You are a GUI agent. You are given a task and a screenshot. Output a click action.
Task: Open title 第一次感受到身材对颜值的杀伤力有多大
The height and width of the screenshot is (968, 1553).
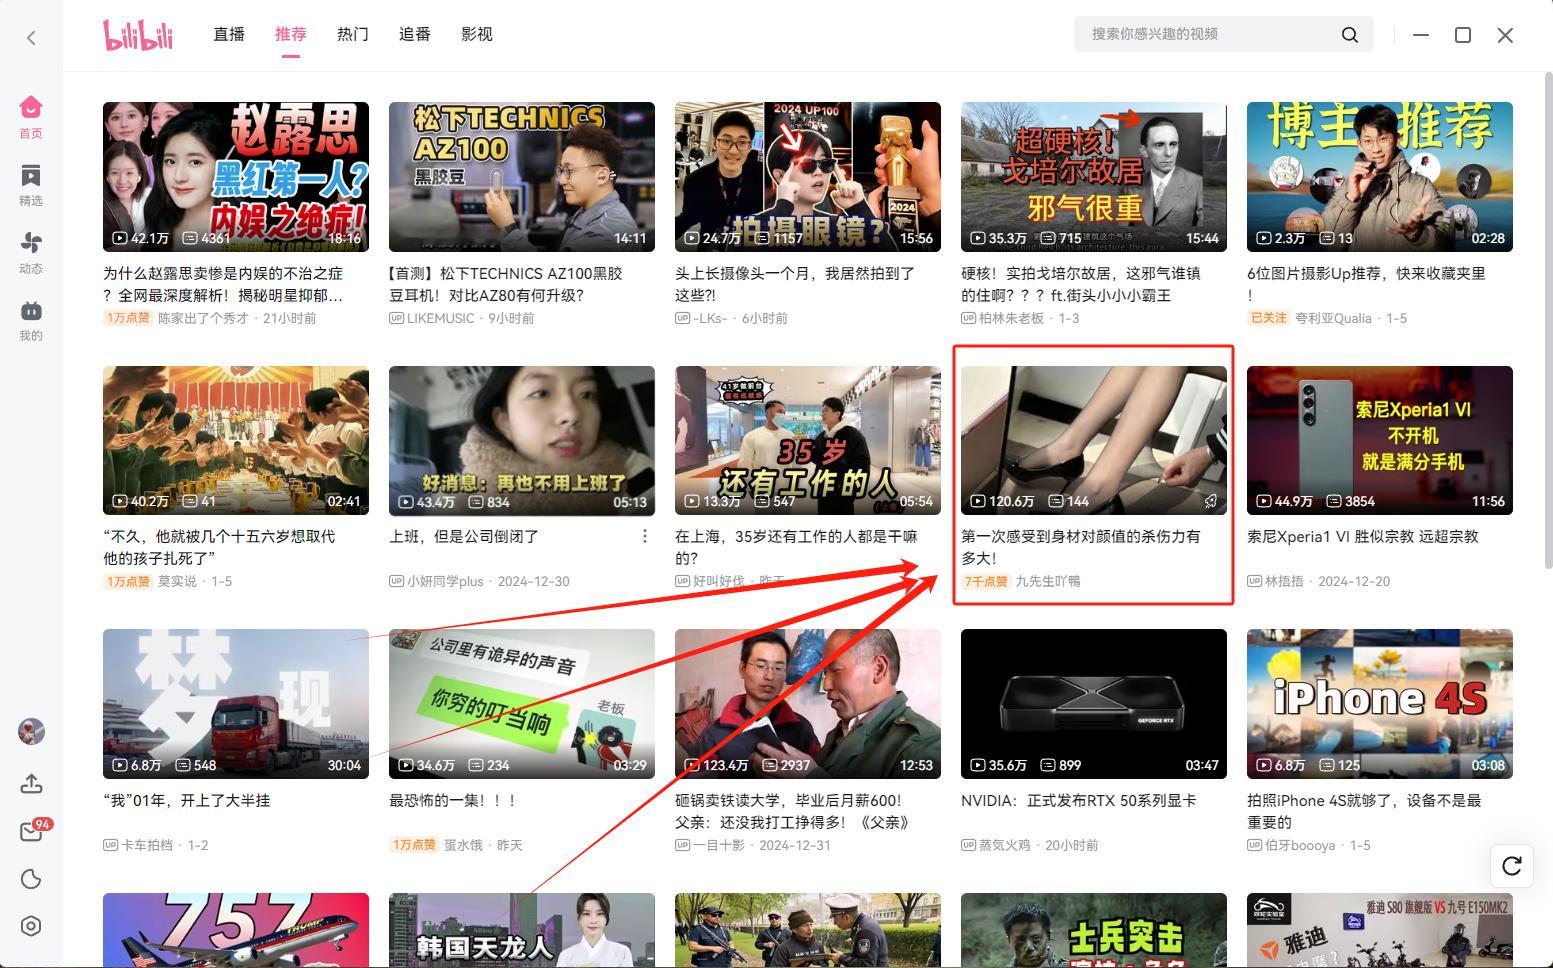1081,547
